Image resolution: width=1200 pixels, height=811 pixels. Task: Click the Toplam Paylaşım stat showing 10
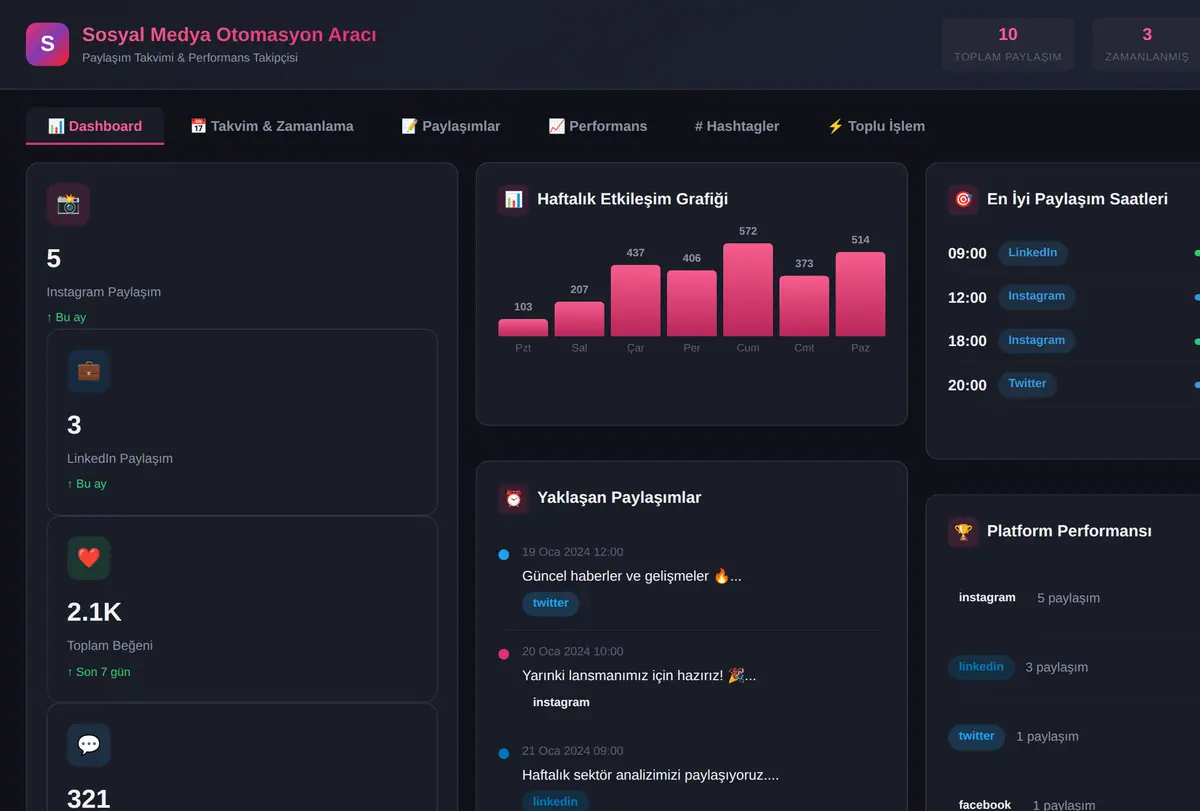coord(1008,44)
